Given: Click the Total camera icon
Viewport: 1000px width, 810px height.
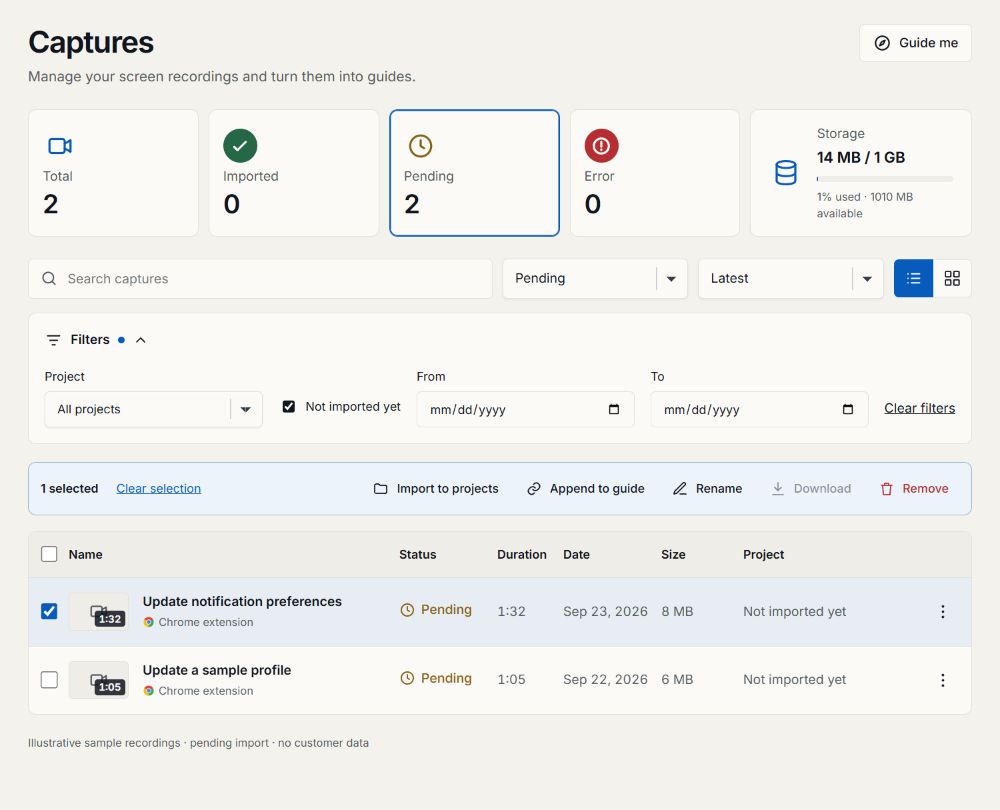Looking at the screenshot, I should 60,146.
